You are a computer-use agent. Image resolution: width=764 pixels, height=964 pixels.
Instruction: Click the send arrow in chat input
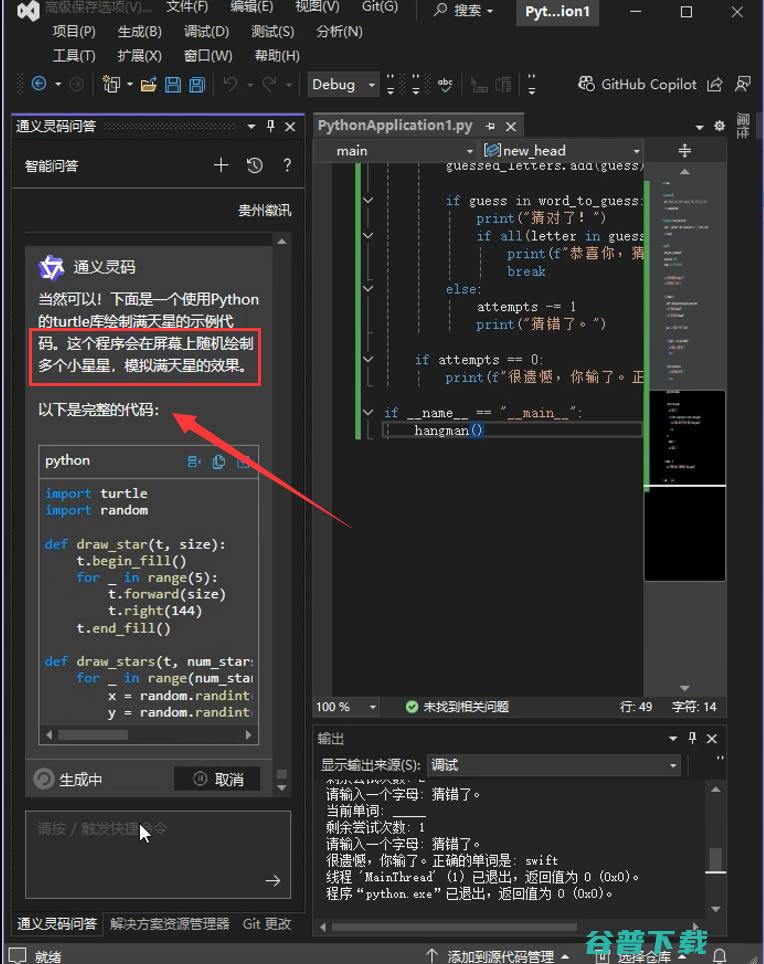tap(273, 881)
